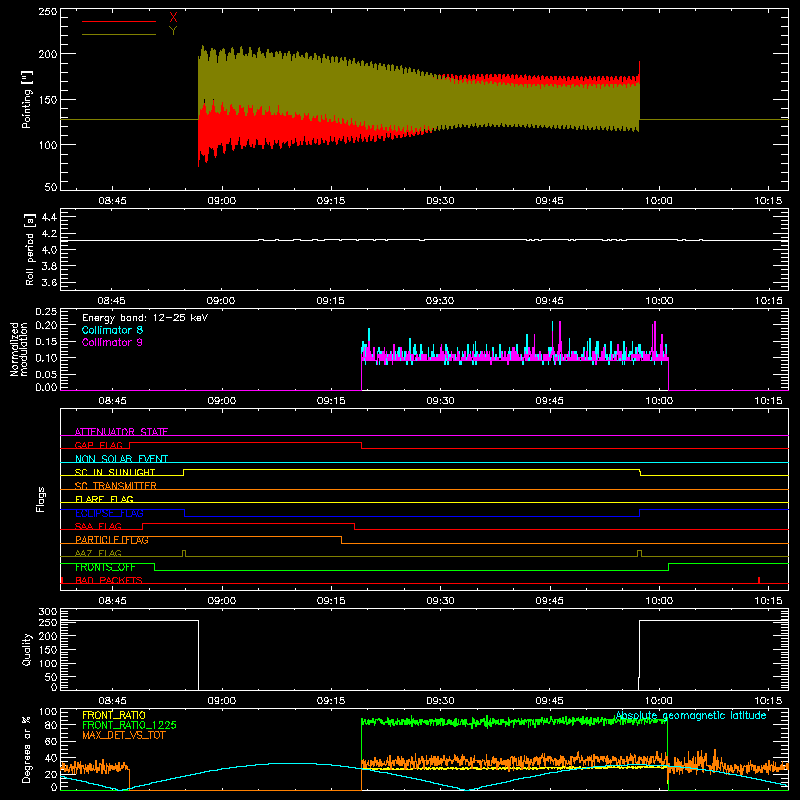
Task: Click 08:45 time label under Quality plot
Action: pyautogui.click(x=112, y=701)
